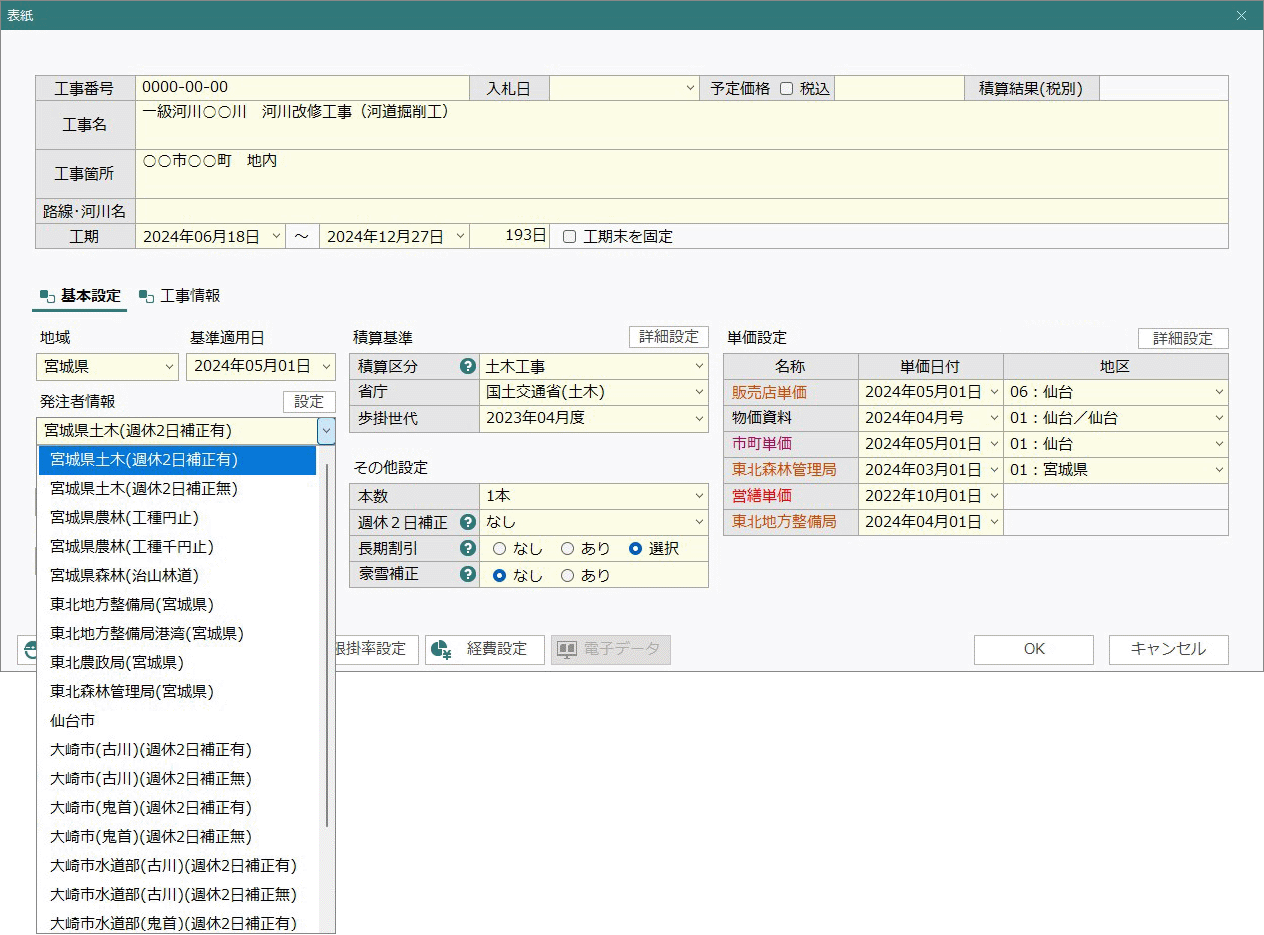The width and height of the screenshot is (1264, 935).
Task: Select 長期割引 なし radio button
Action: click(x=500, y=549)
